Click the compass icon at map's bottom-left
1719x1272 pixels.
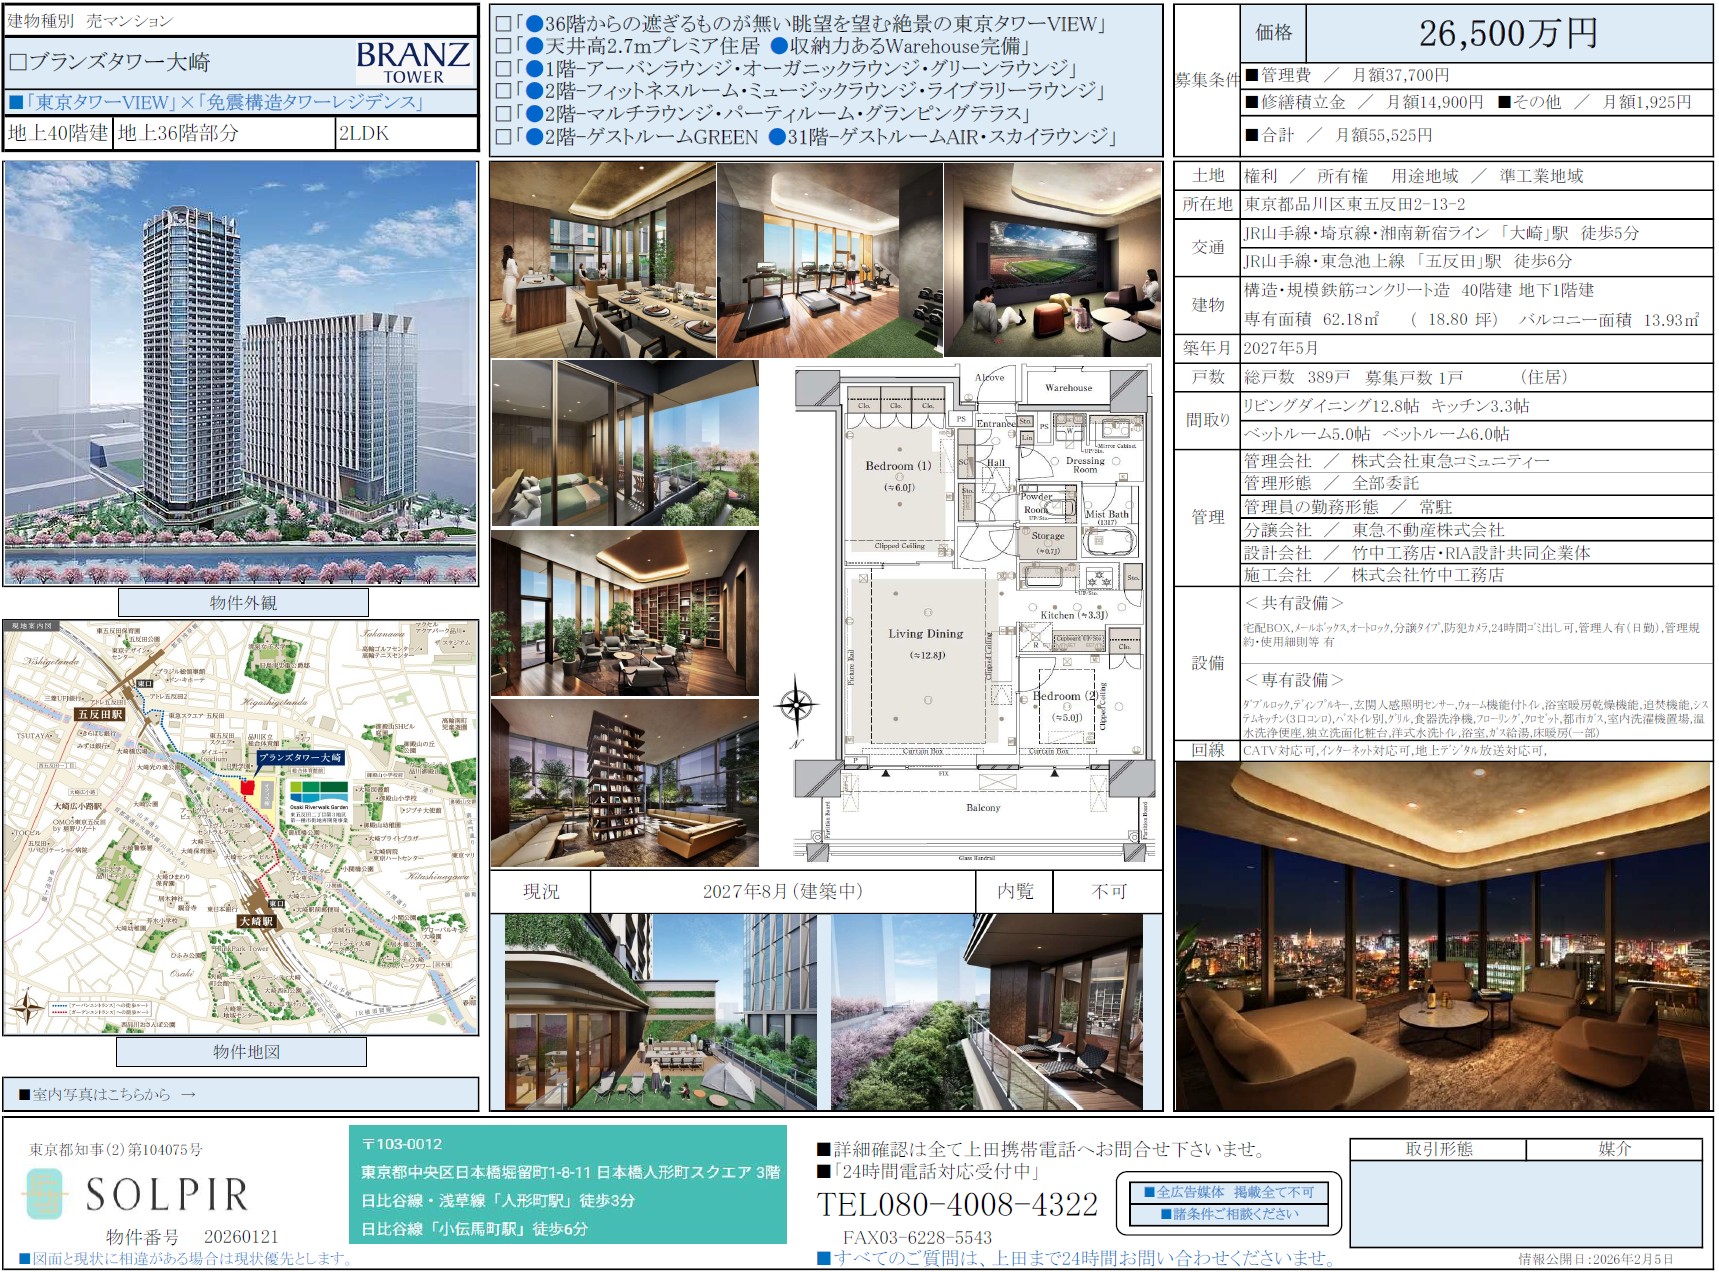coord(26,1006)
